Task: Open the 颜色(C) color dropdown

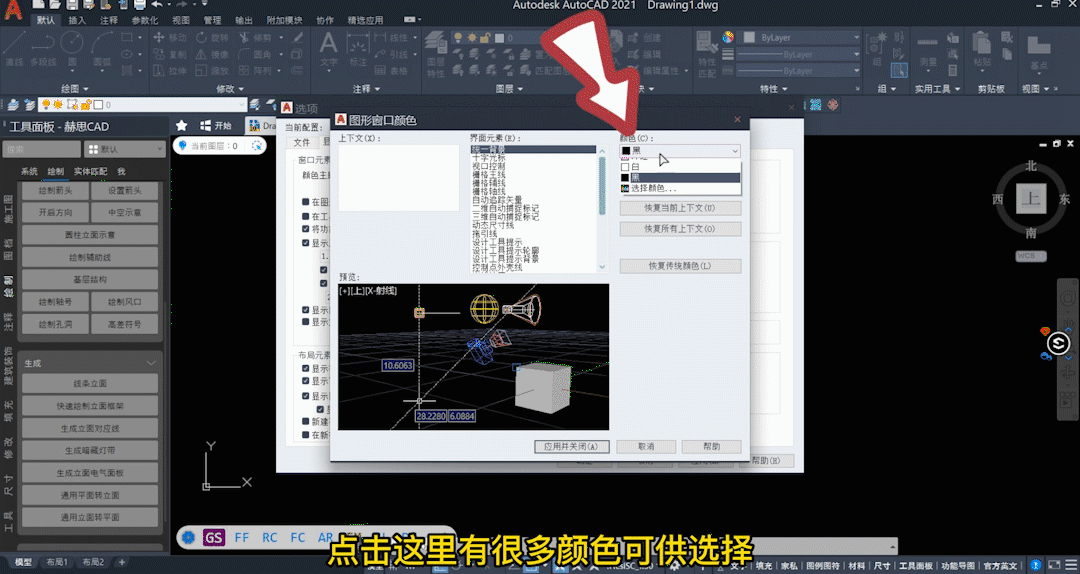Action: 680,150
